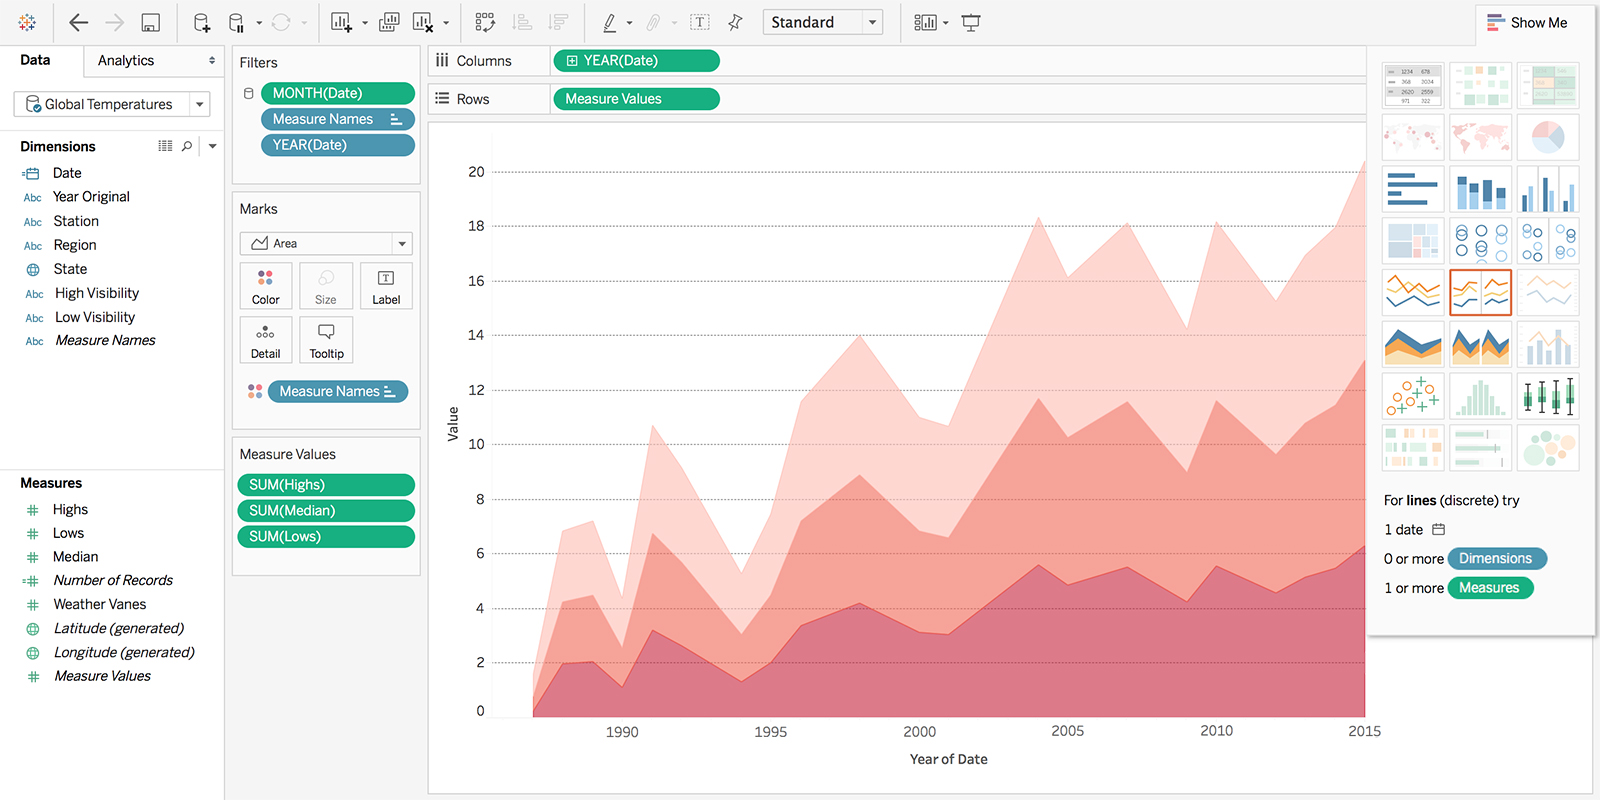Click the SUM(Highs) pill in Measure Values
This screenshot has height=800, width=1600.
click(x=326, y=485)
